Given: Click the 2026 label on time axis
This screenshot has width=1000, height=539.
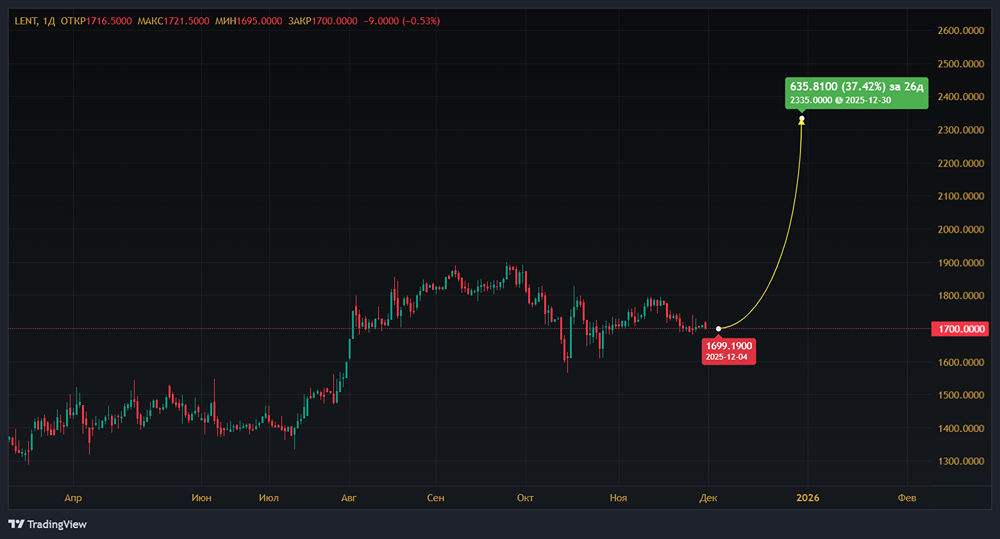Looking at the screenshot, I should pyautogui.click(x=807, y=496).
